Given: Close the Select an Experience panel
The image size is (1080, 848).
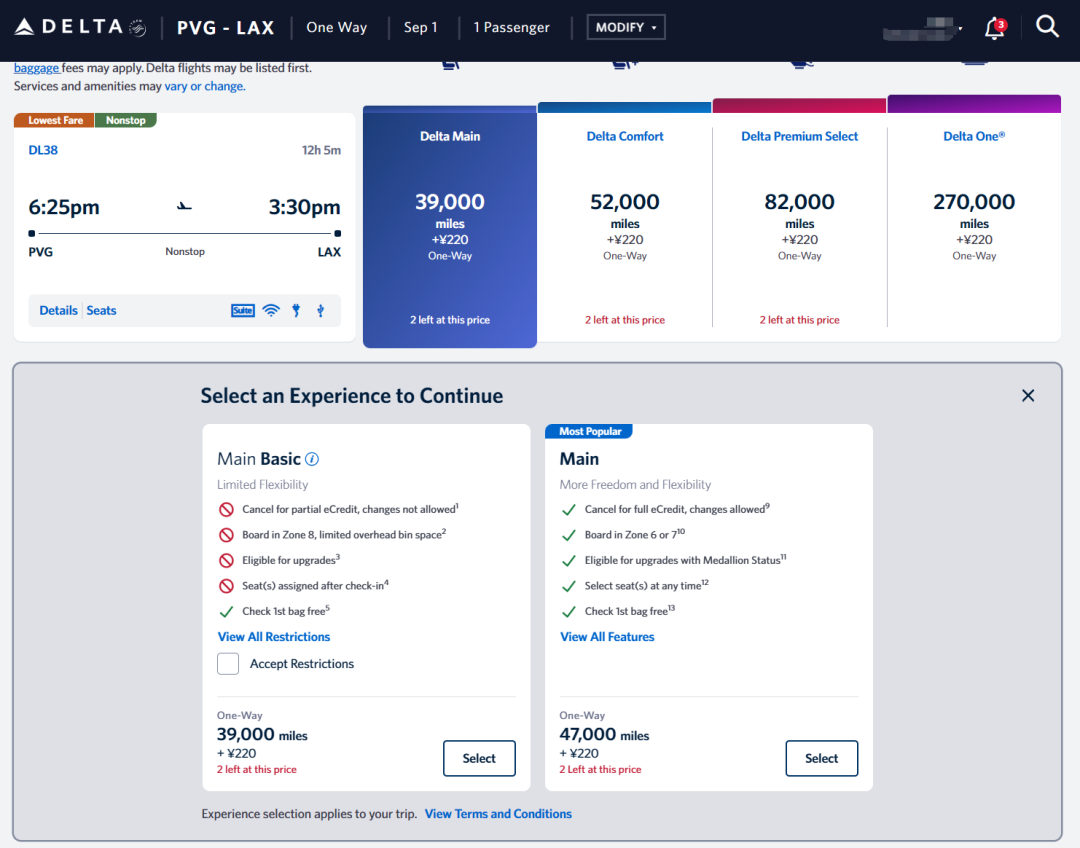Looking at the screenshot, I should coord(1028,396).
